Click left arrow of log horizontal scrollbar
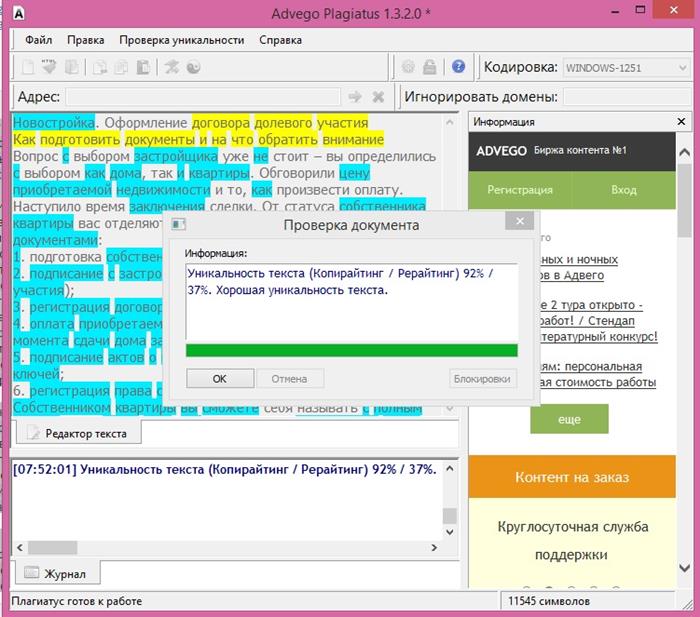This screenshot has height=617, width=700. tap(20, 547)
